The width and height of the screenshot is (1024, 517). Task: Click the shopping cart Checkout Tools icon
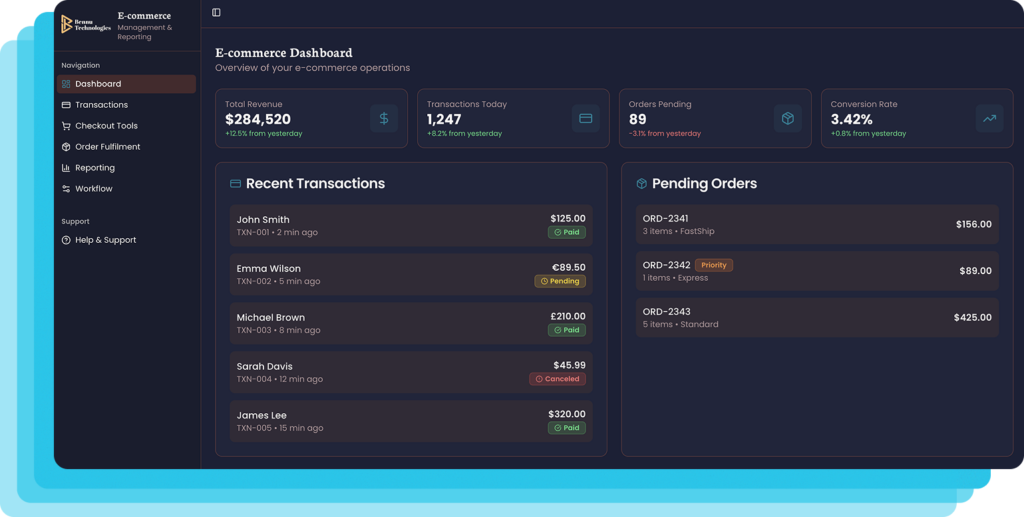[x=66, y=126]
